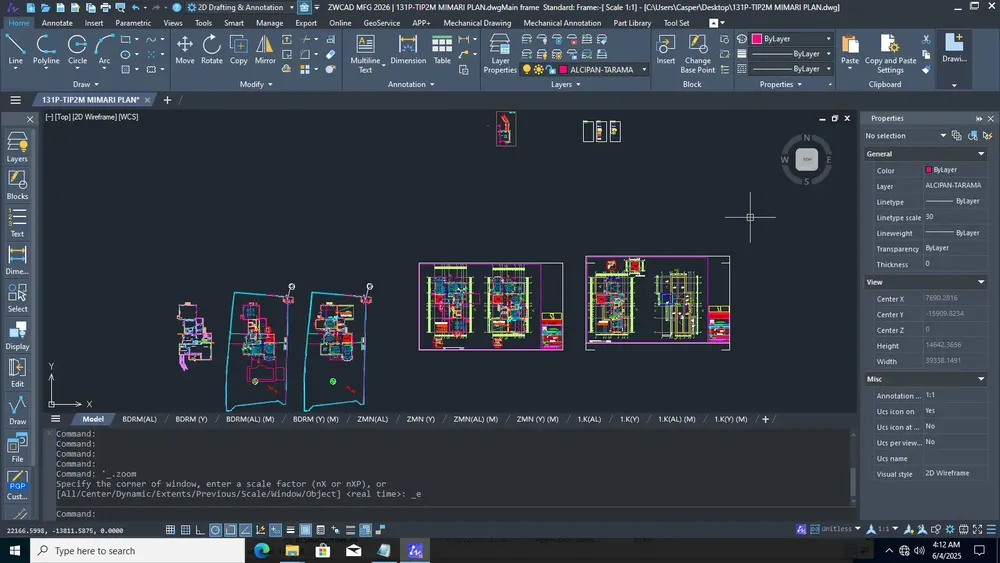Screen dimensions: 1000x563
Task: Open the Multiline Text tool
Action: [365, 54]
